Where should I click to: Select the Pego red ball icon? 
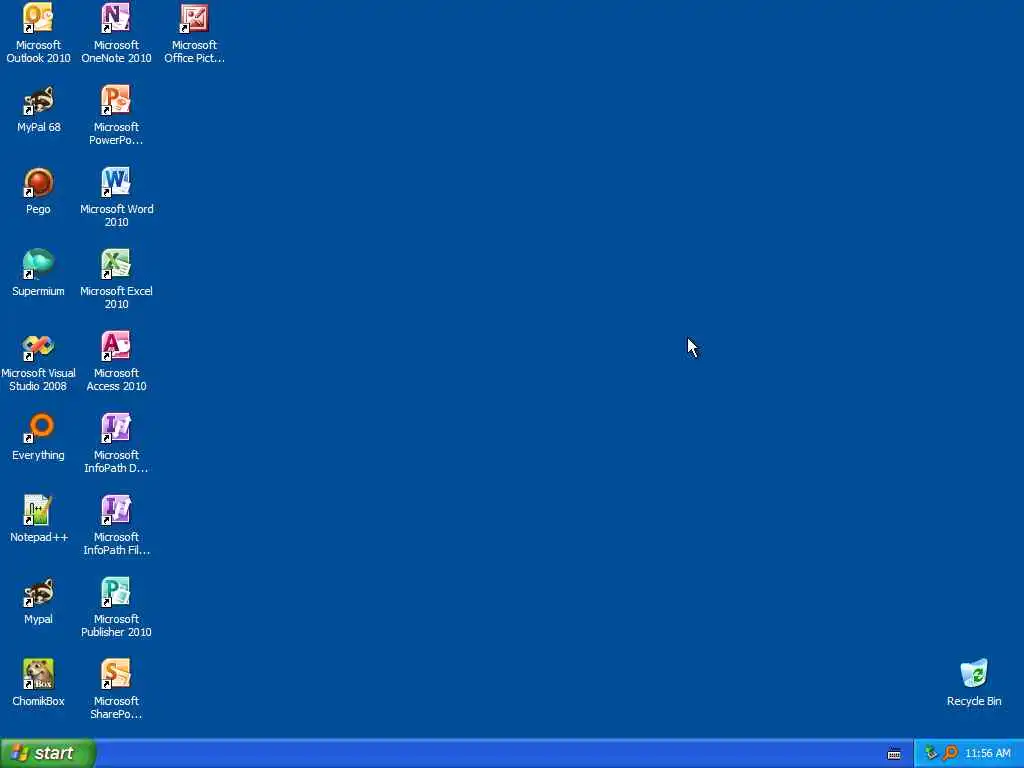tap(38, 183)
